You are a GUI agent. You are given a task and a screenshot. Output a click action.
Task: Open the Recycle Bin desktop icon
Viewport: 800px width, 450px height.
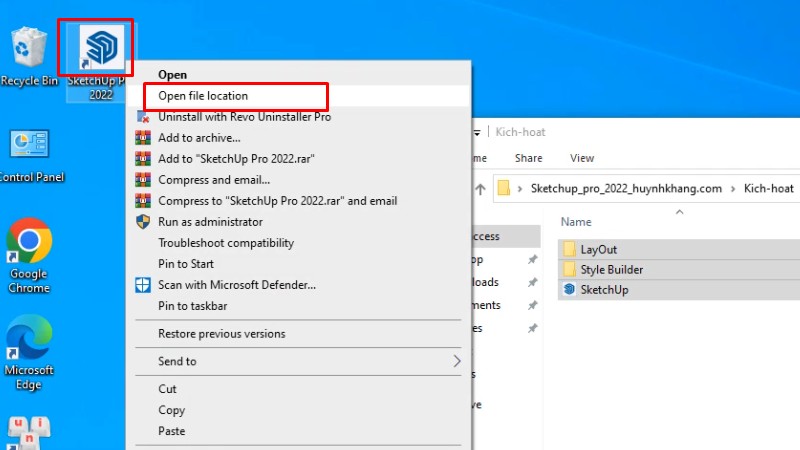(x=29, y=50)
